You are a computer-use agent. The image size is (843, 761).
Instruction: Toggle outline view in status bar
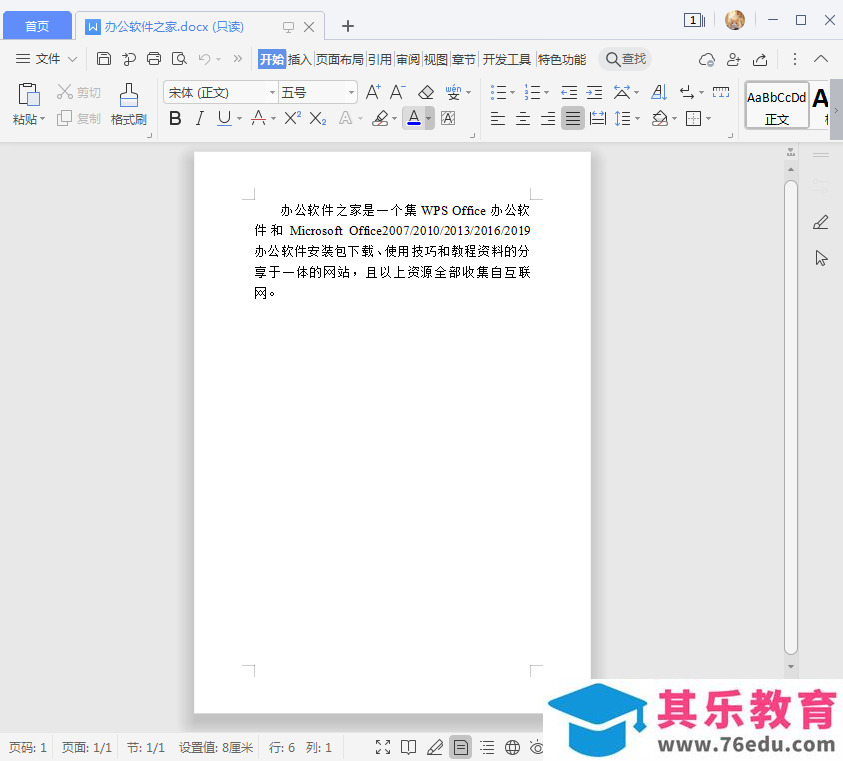[487, 746]
